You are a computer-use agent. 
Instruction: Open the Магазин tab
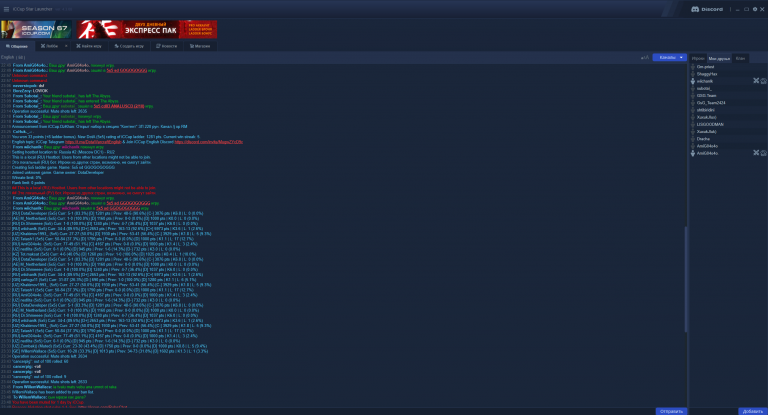200,46
